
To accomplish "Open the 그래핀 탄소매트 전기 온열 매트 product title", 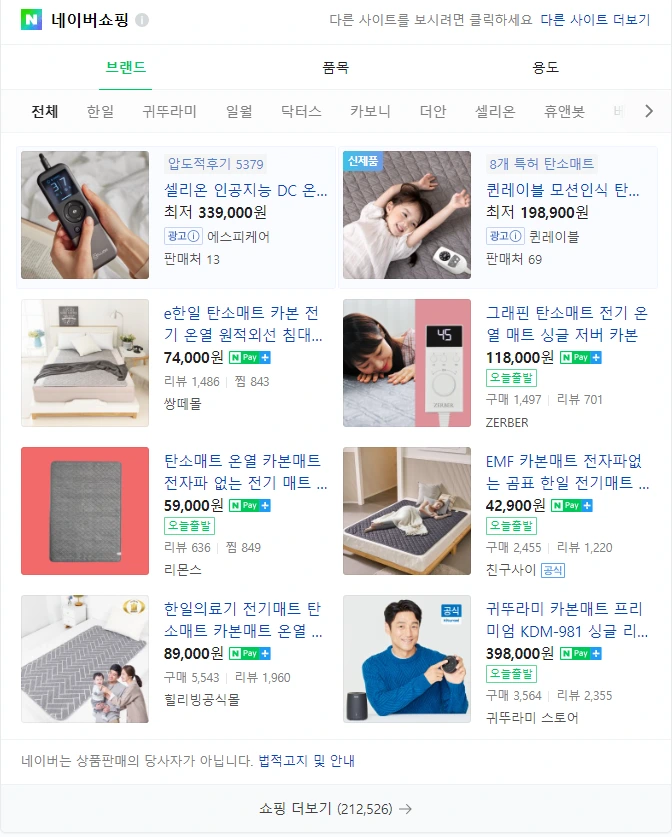I will click(x=567, y=323).
